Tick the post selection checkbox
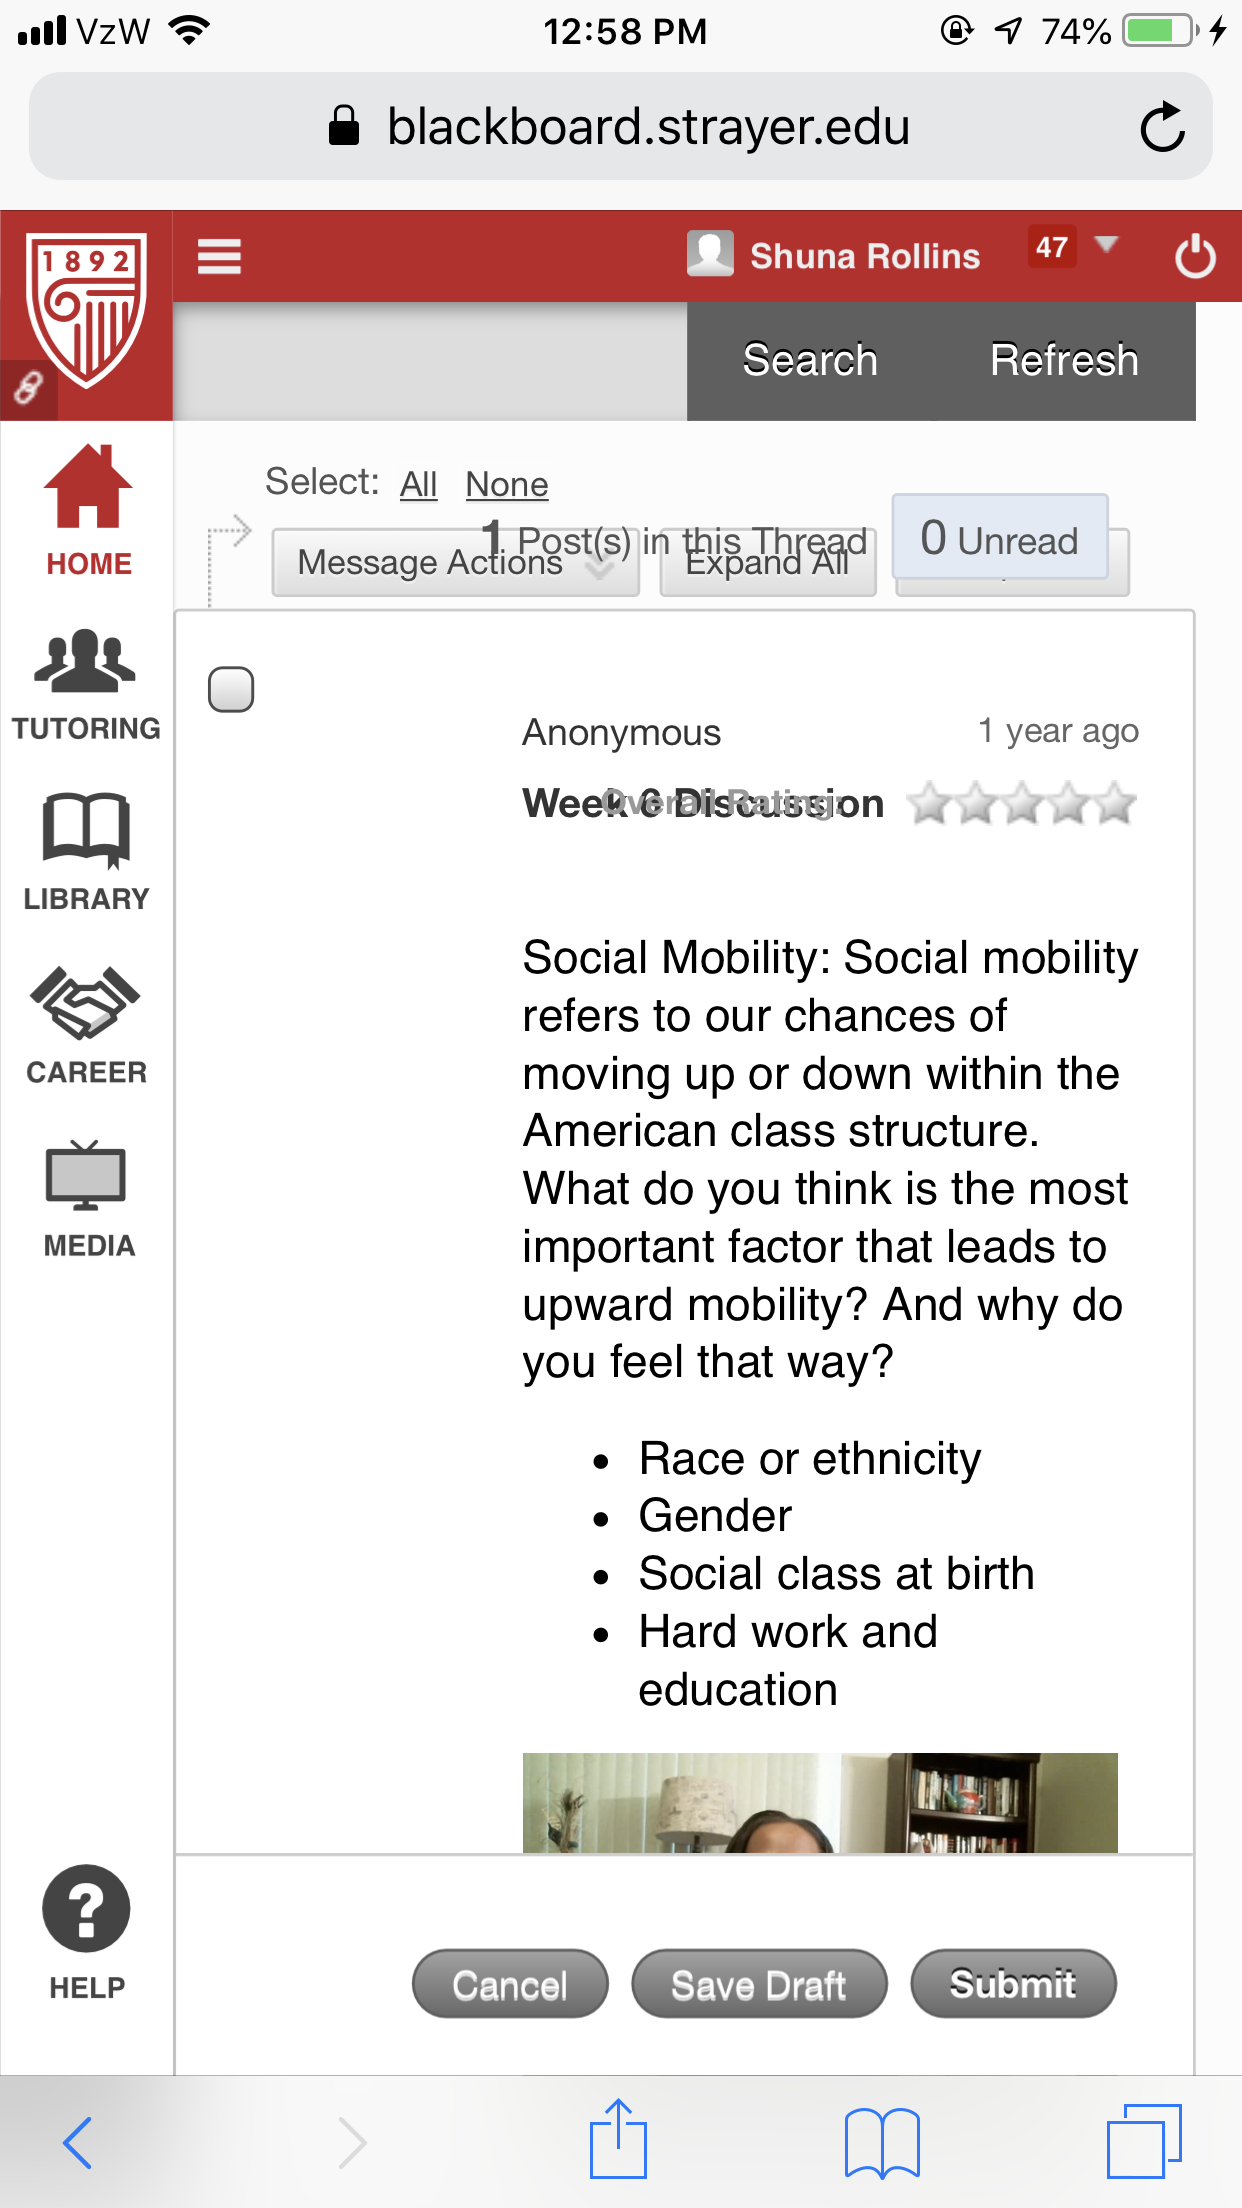 coord(231,689)
